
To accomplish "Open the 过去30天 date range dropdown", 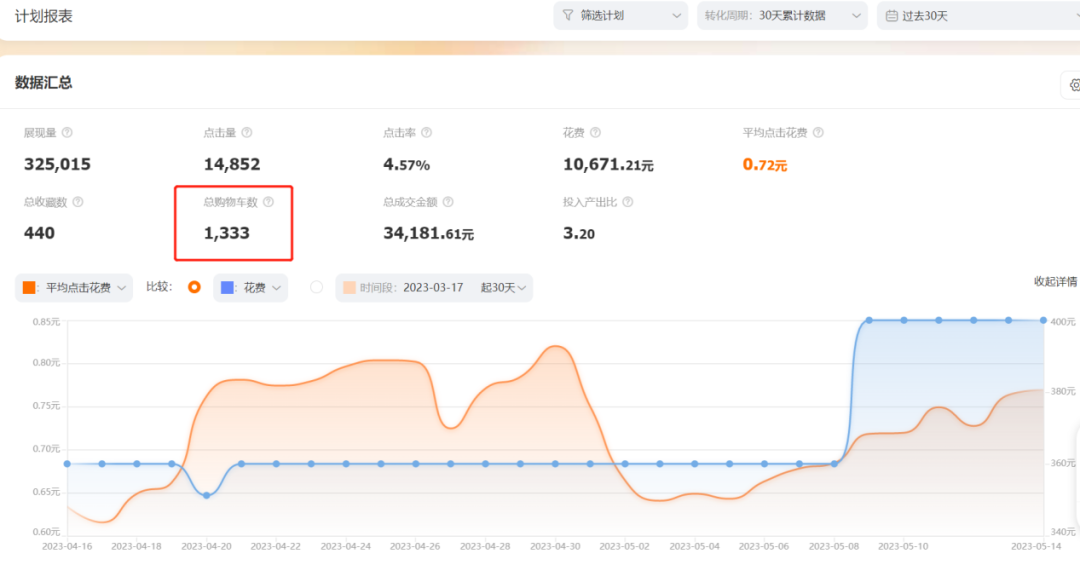I will coord(976,16).
